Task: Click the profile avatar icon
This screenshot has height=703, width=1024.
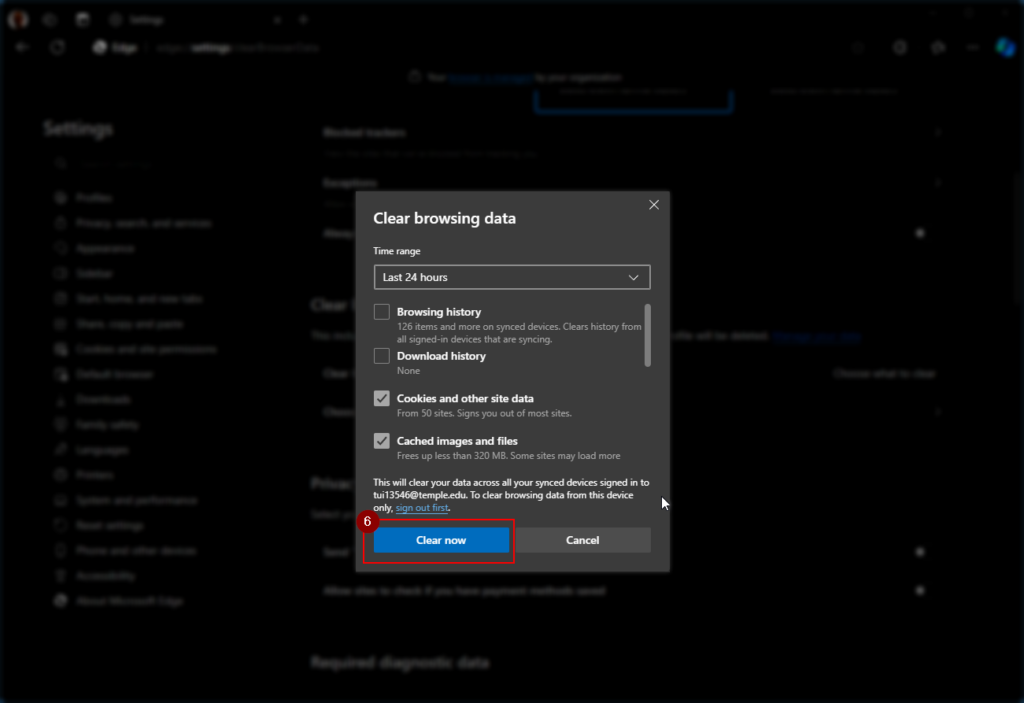Action: pos(18,19)
